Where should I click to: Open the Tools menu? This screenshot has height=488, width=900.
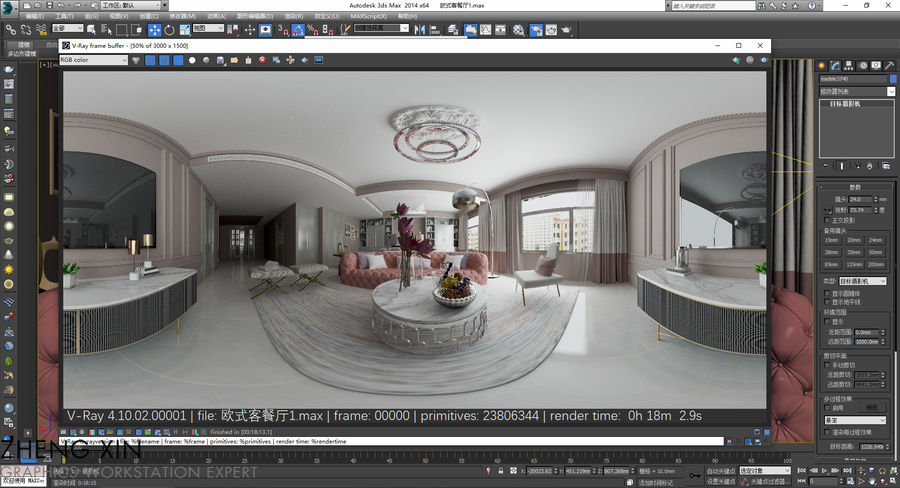(x=64, y=16)
